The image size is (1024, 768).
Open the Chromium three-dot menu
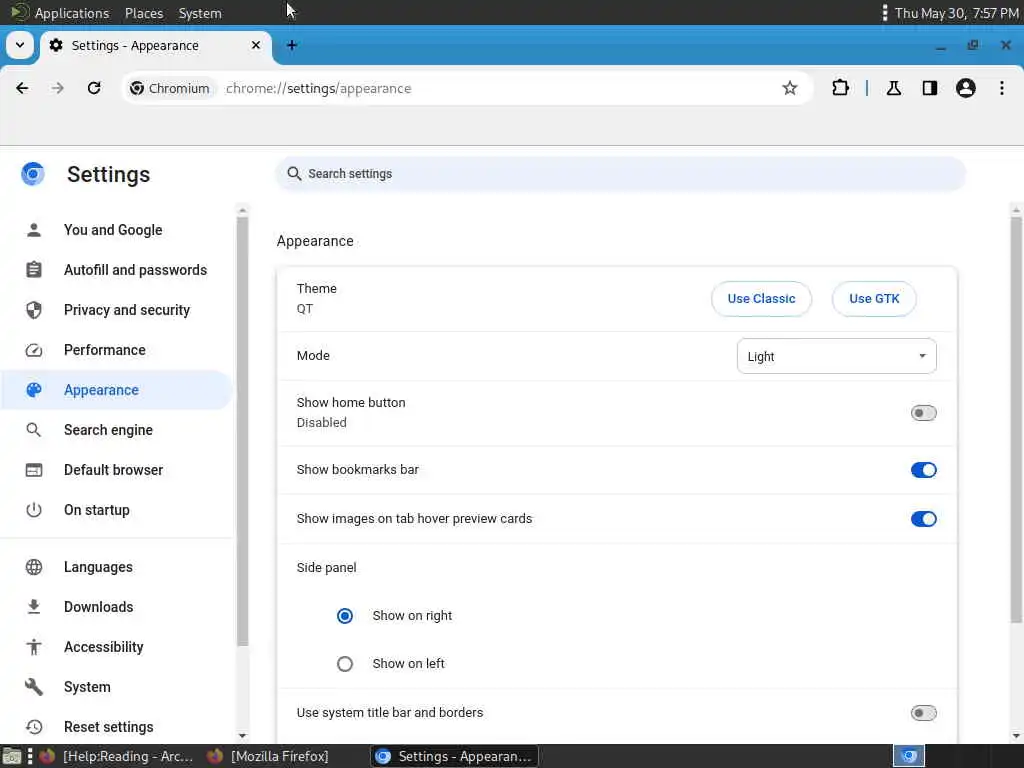pyautogui.click(x=1002, y=88)
